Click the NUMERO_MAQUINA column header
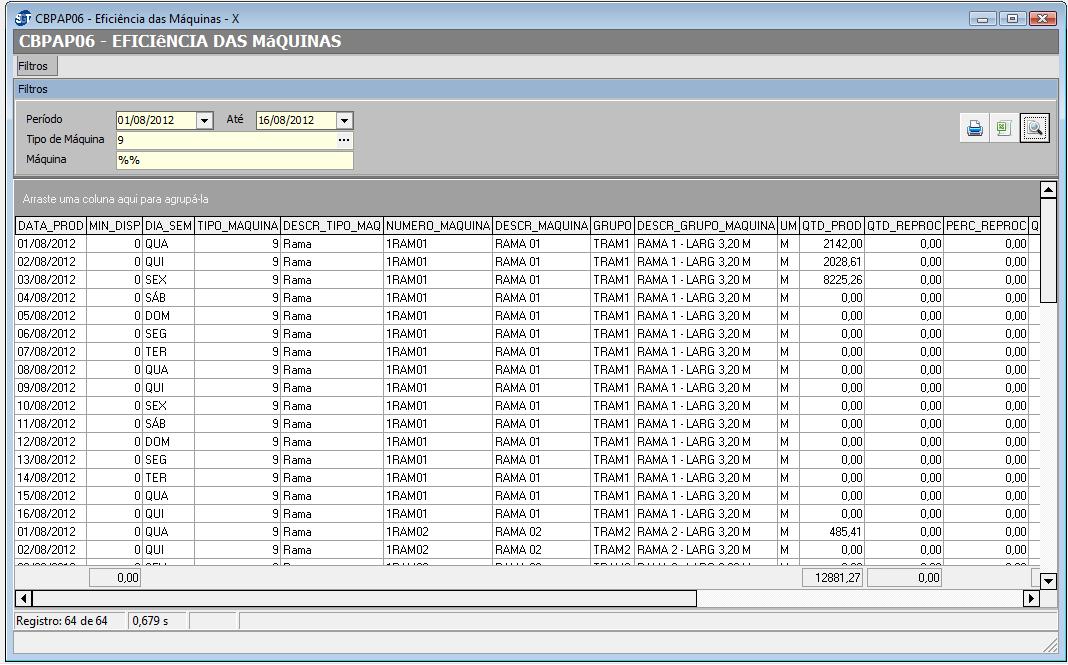The height and width of the screenshot is (665, 1068). click(437, 226)
